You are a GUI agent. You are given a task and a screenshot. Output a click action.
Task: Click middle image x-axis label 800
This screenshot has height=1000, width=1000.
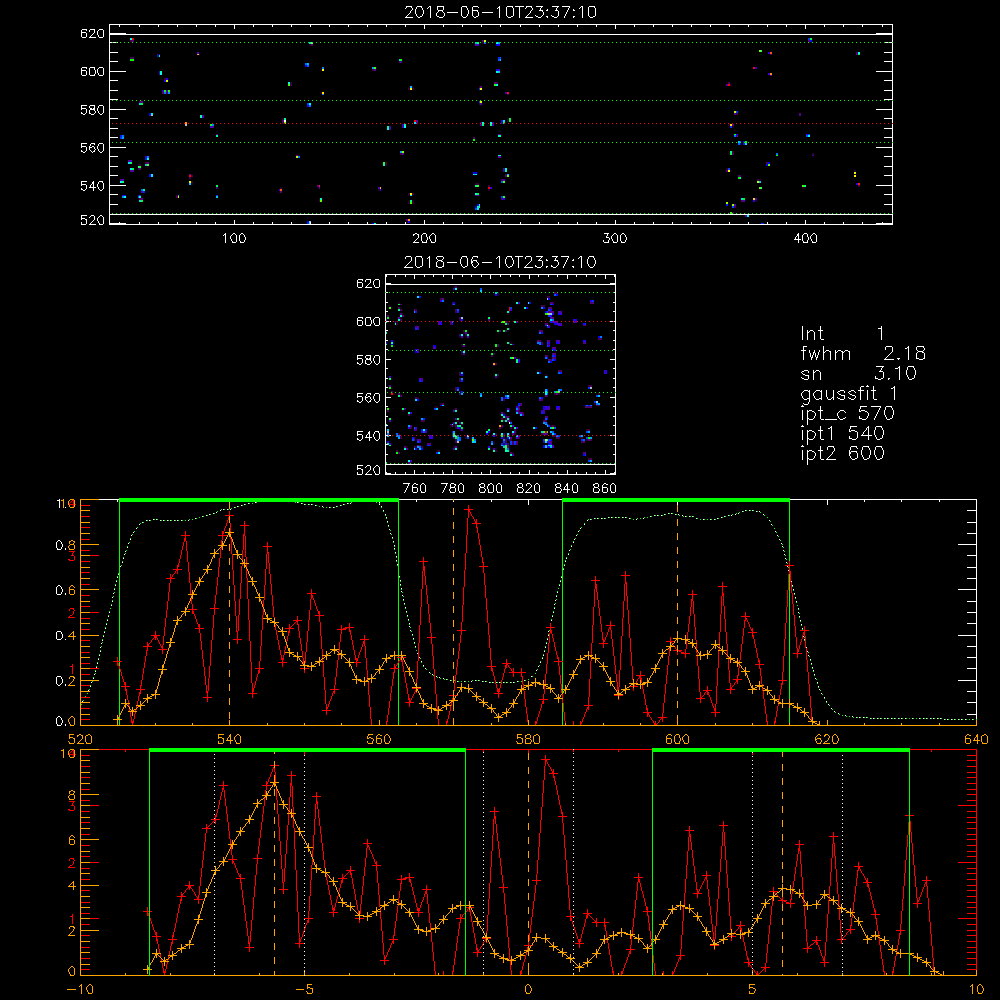(490, 489)
